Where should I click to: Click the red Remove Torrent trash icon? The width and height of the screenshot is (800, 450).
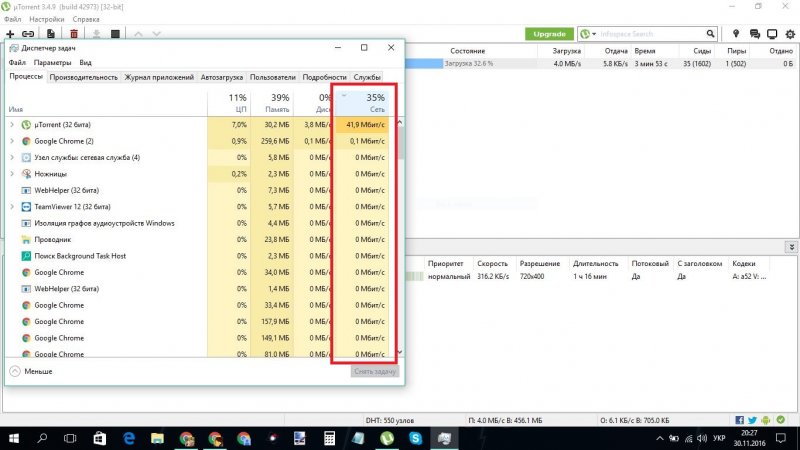coord(73,34)
